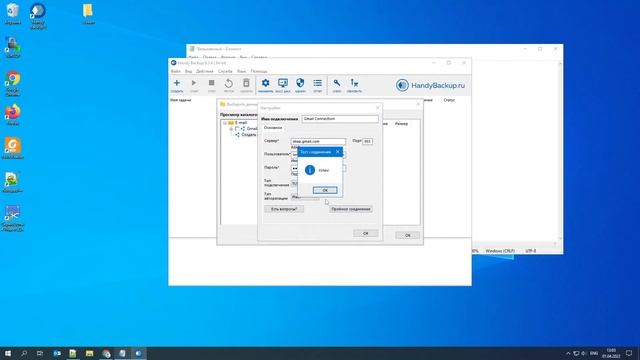Screen dimensions: 640x360
Task: Open the Файл menu in Handy Backup
Action: click(176, 71)
